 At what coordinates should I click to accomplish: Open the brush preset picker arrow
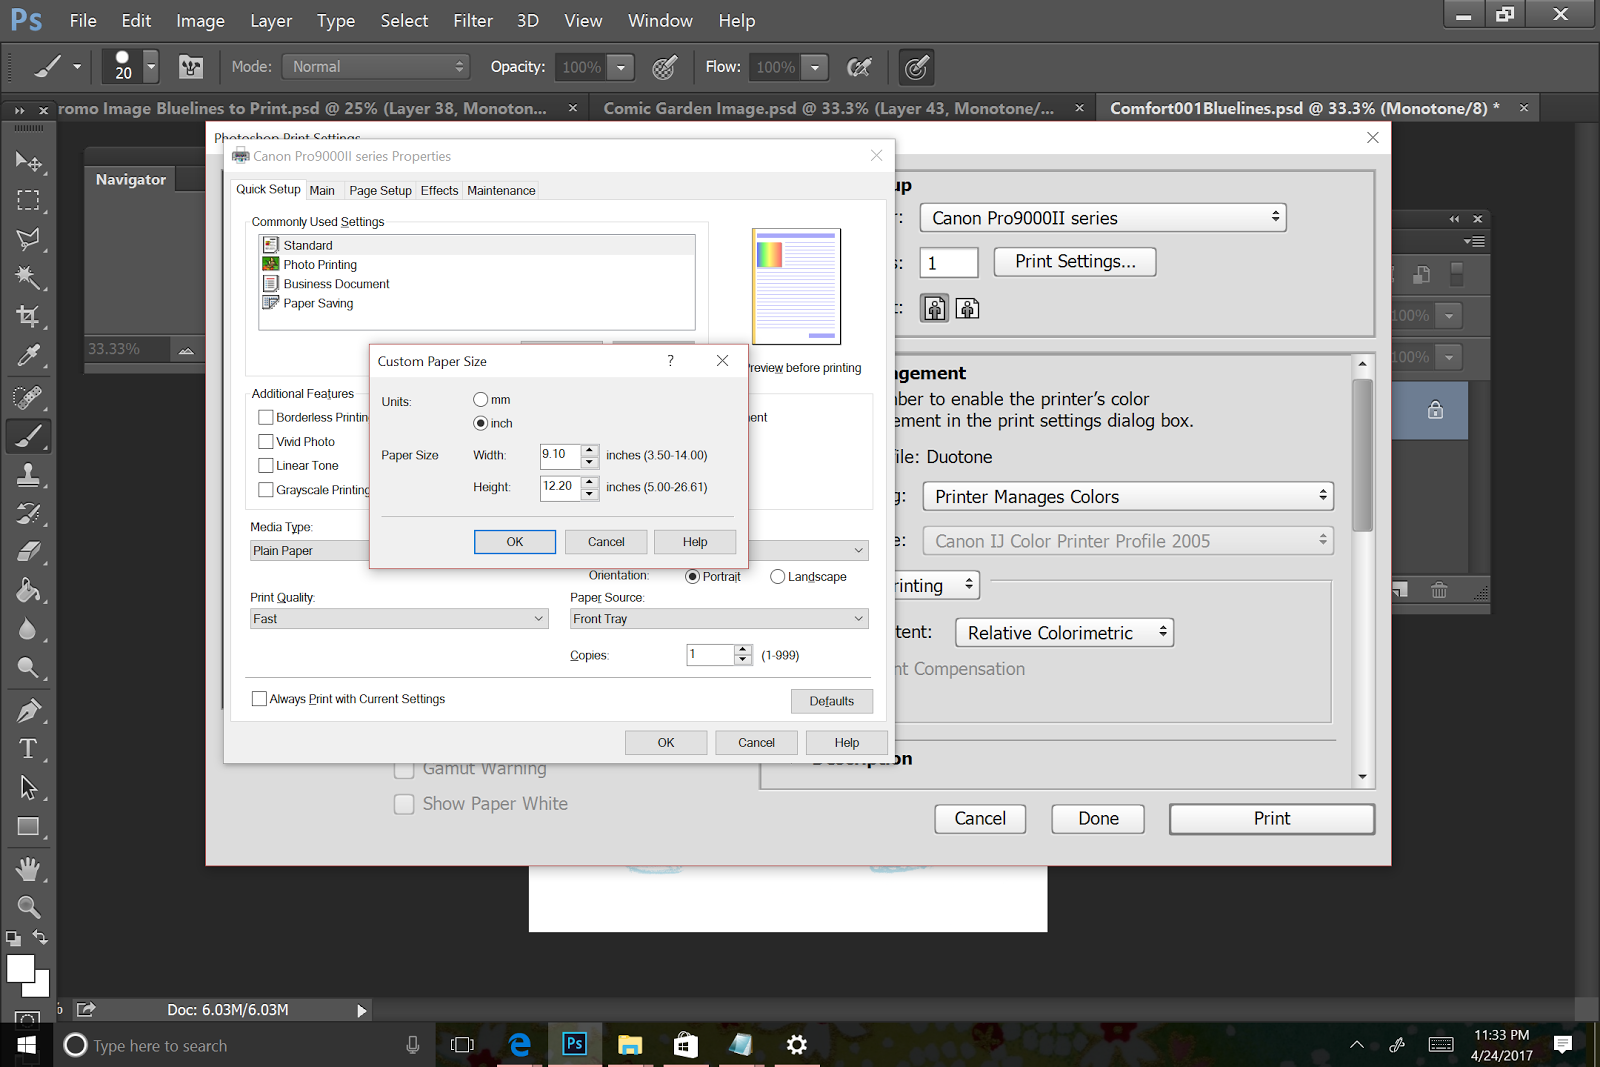(151, 67)
